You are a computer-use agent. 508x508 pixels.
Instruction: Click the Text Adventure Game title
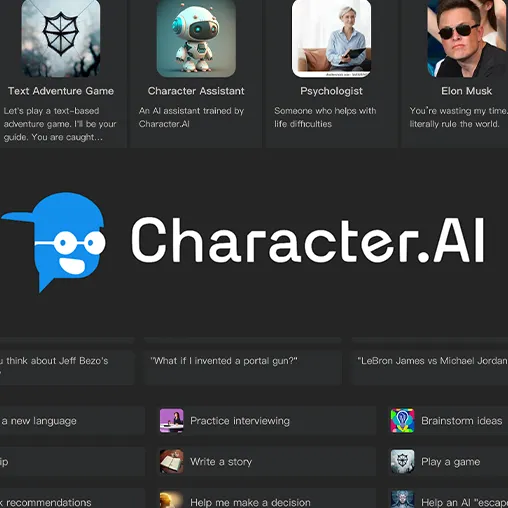(61, 91)
